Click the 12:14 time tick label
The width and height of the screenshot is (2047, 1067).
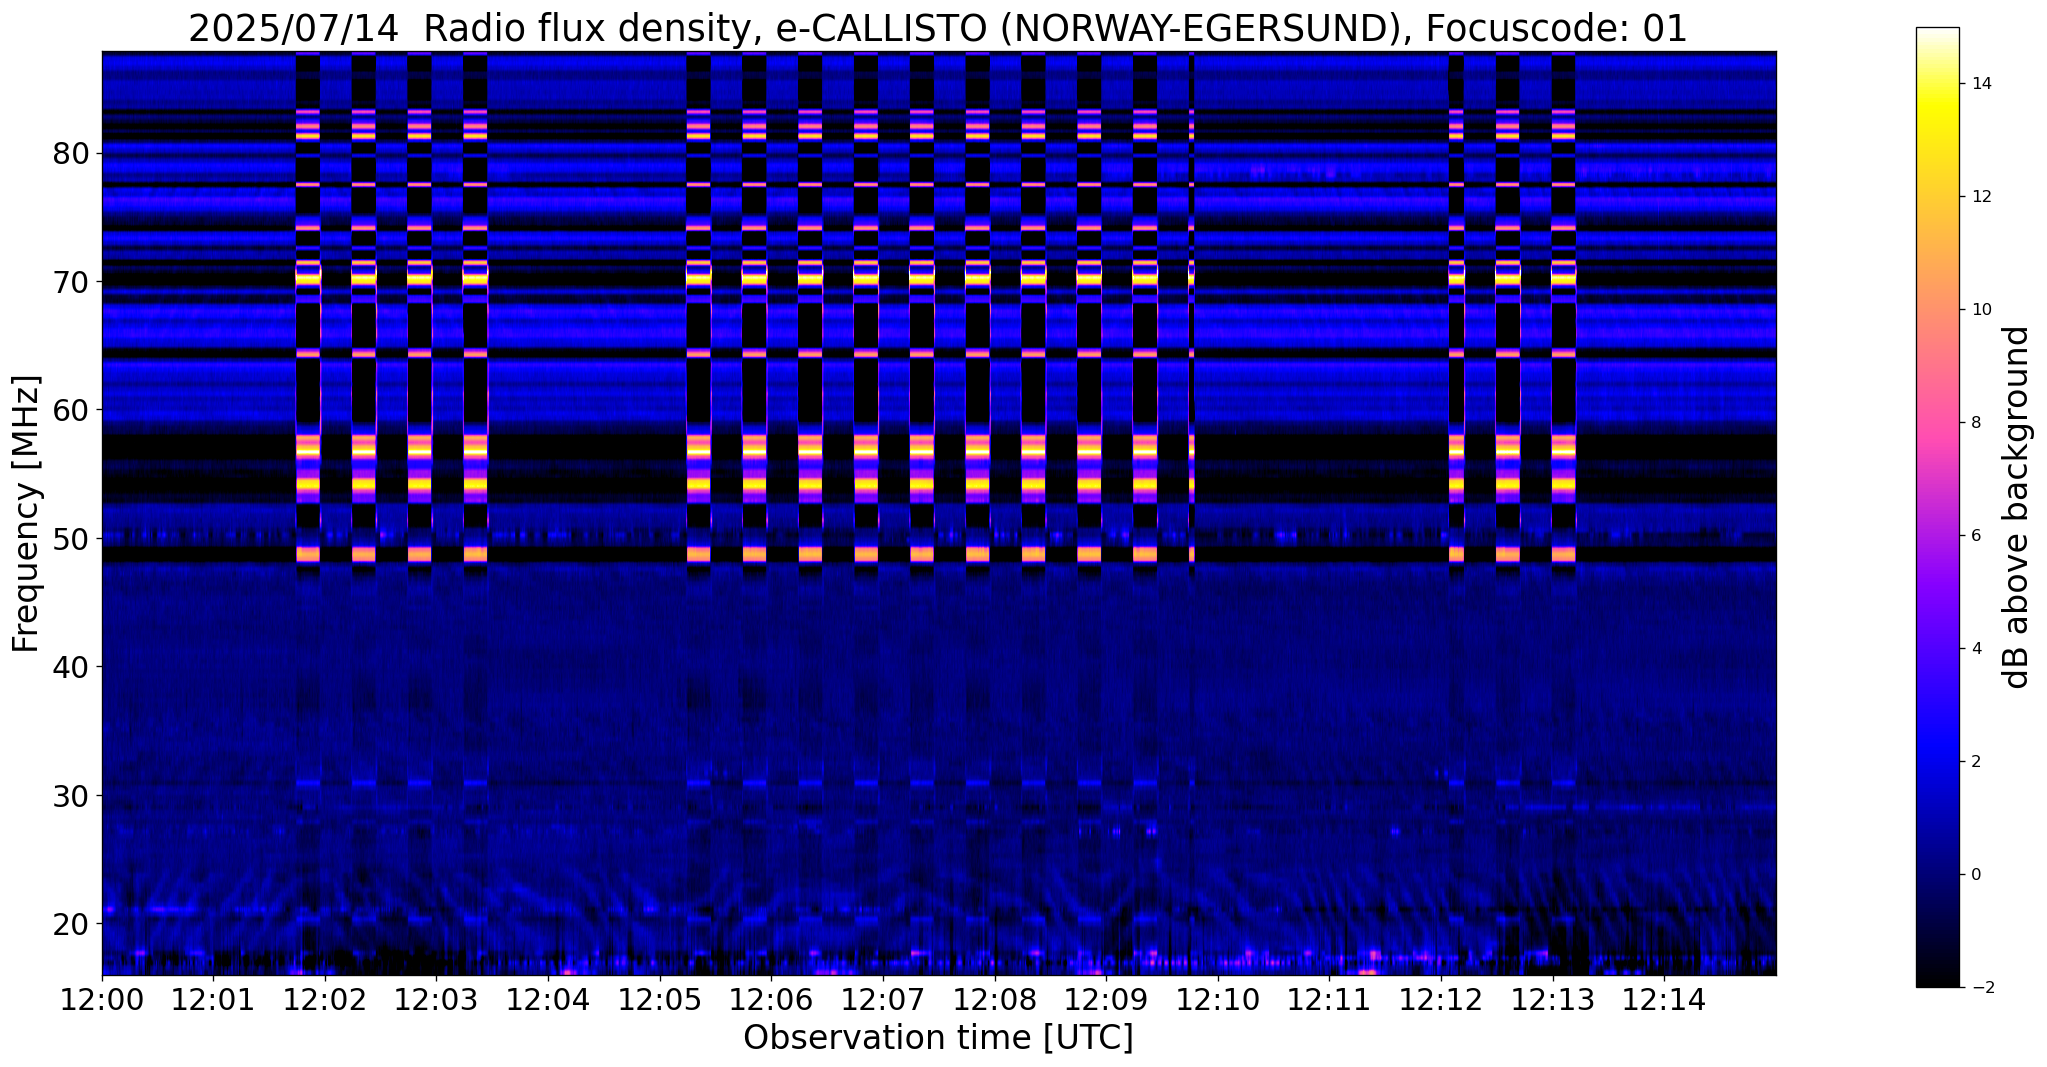1665,999
